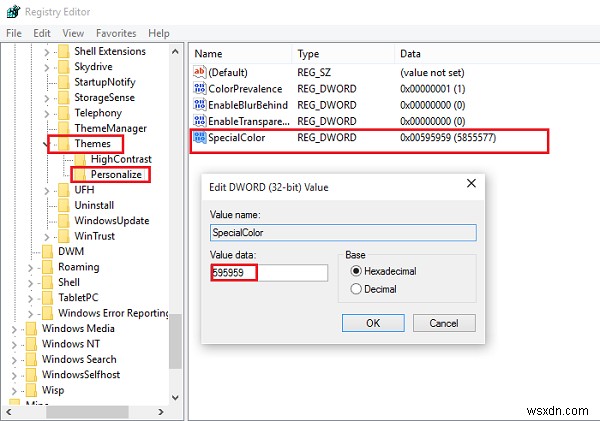Viewport: 600px width, 421px height.
Task: Click the WindowsUpdate folder icon
Action: click(64, 220)
